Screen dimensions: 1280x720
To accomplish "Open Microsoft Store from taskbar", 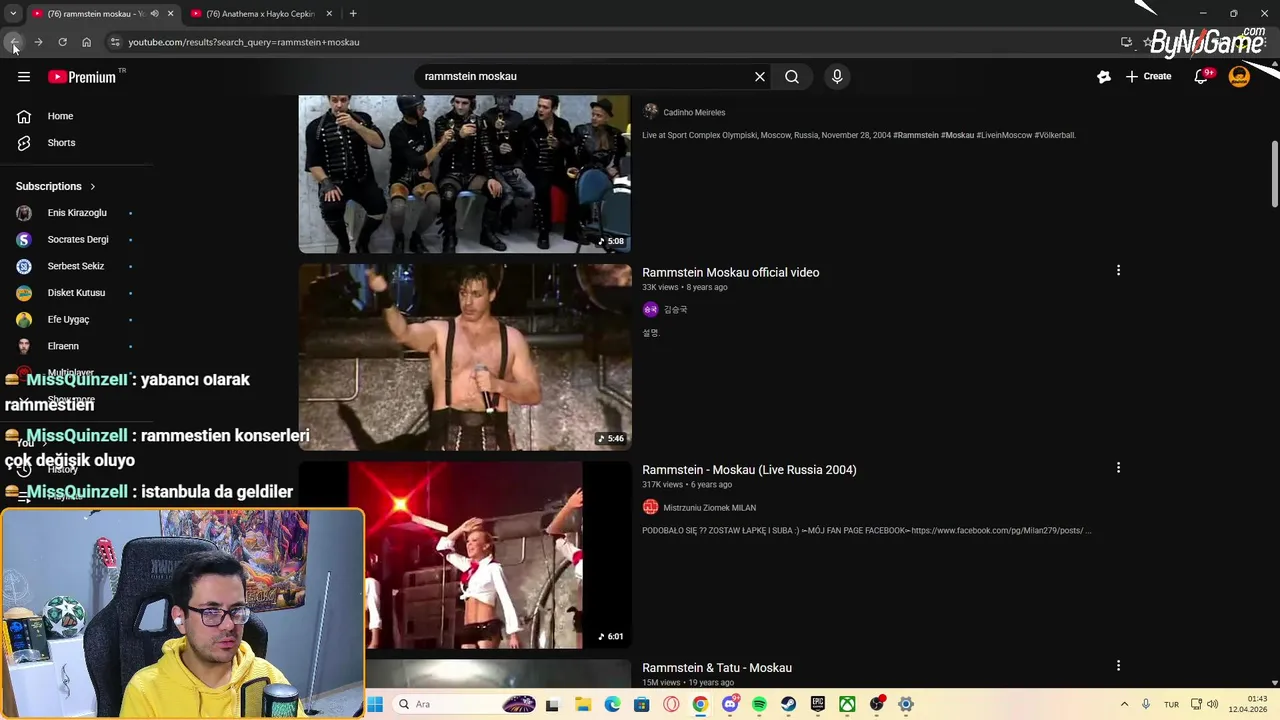I will tap(641, 704).
